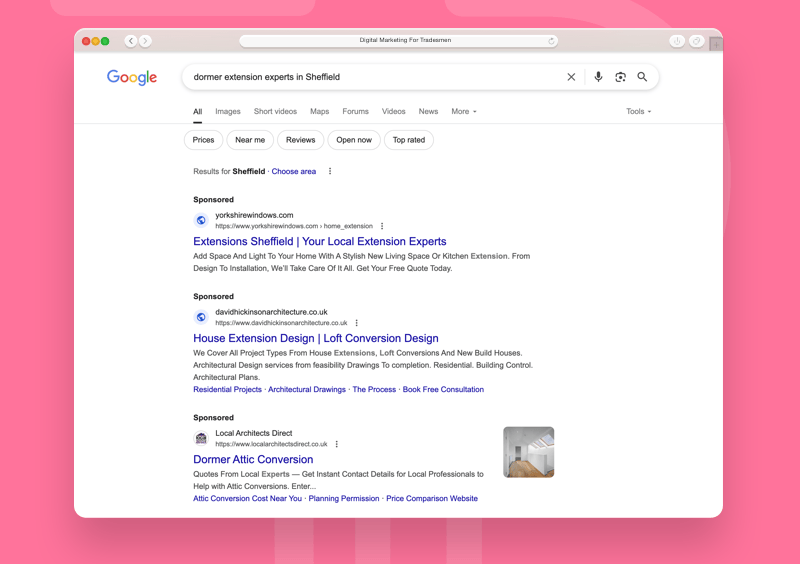Open options menu next to Choose area
Screen dimensions: 800x564
[x=330, y=171]
